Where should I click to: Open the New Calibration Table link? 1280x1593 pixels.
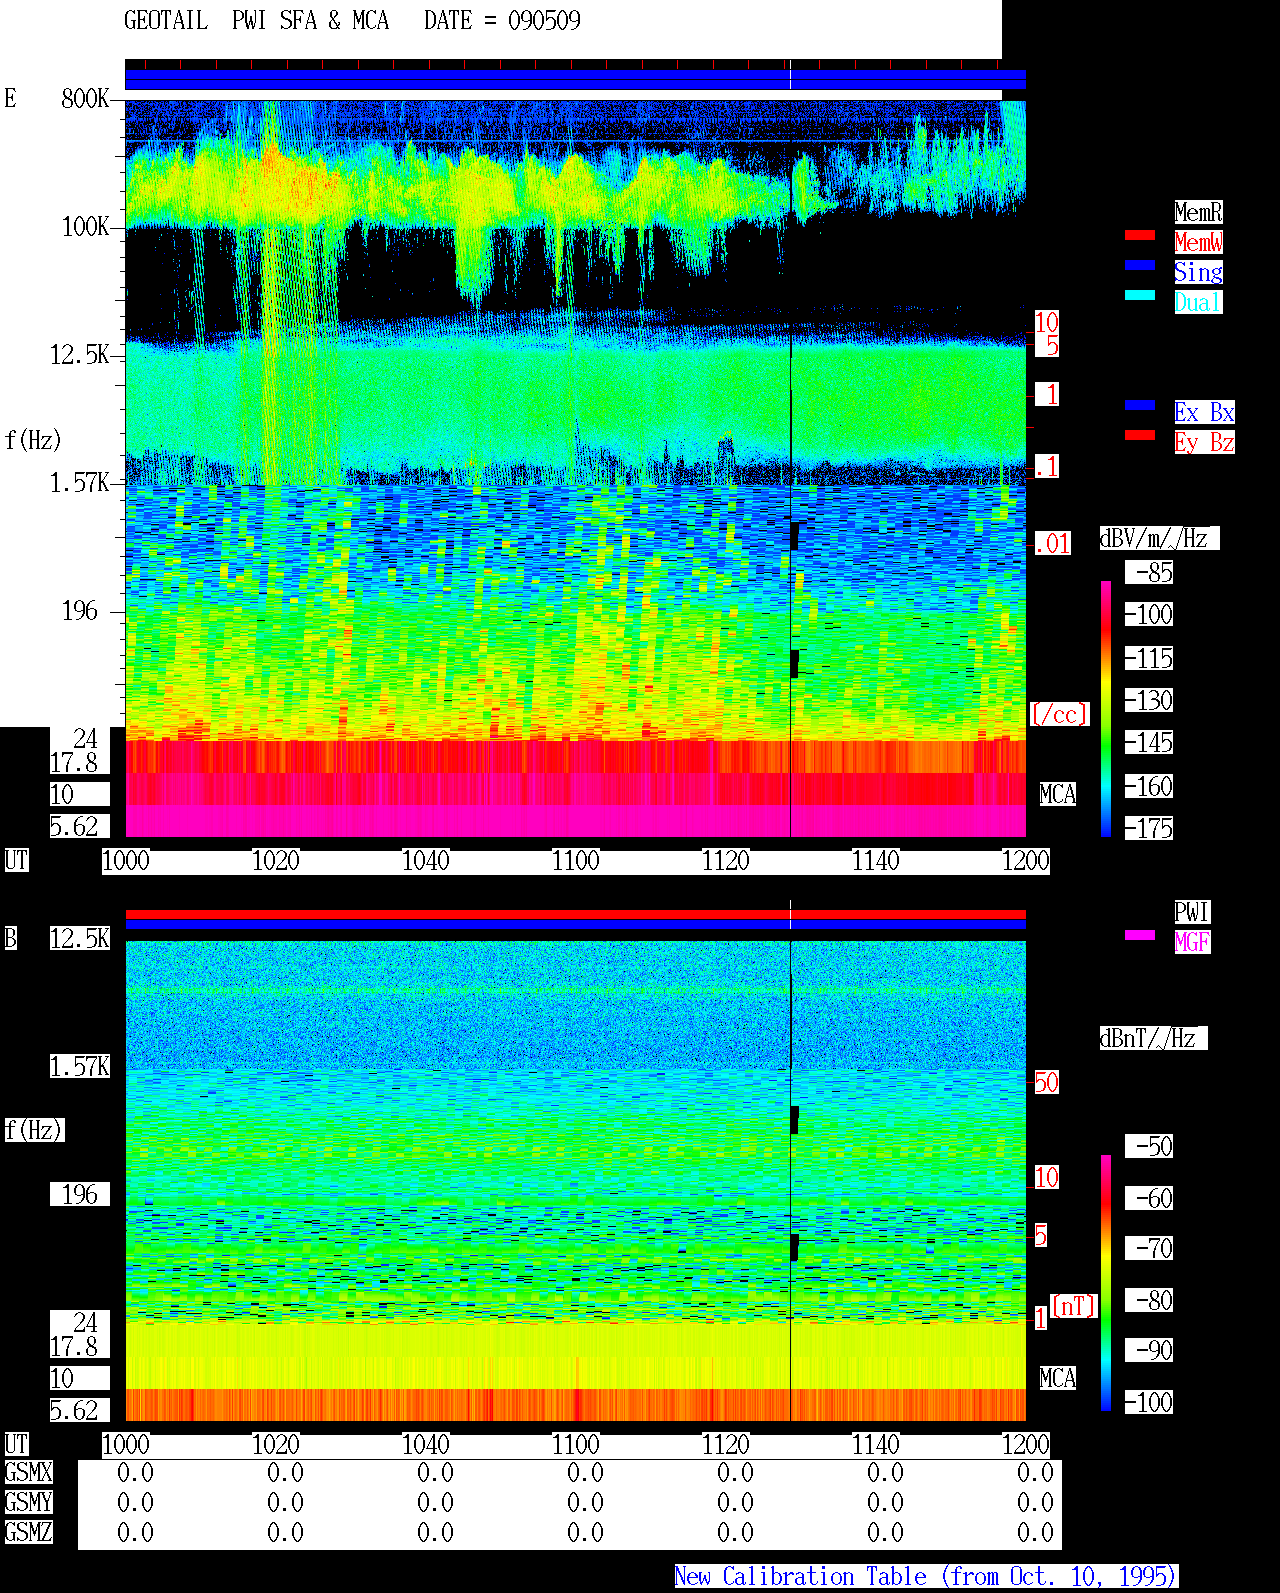(x=926, y=1576)
